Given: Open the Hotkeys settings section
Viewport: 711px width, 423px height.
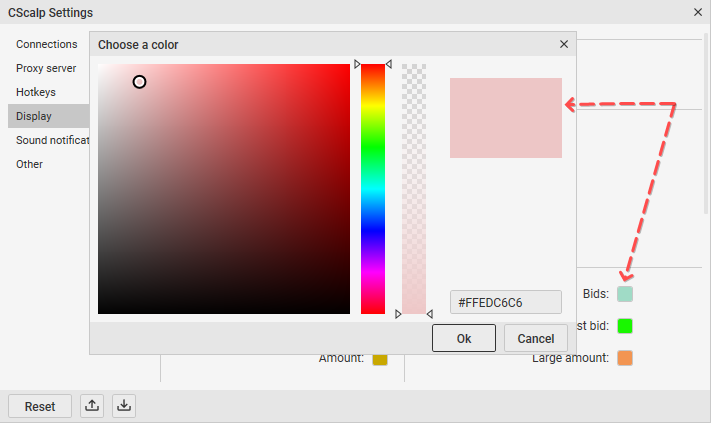Looking at the screenshot, I should tap(36, 92).
